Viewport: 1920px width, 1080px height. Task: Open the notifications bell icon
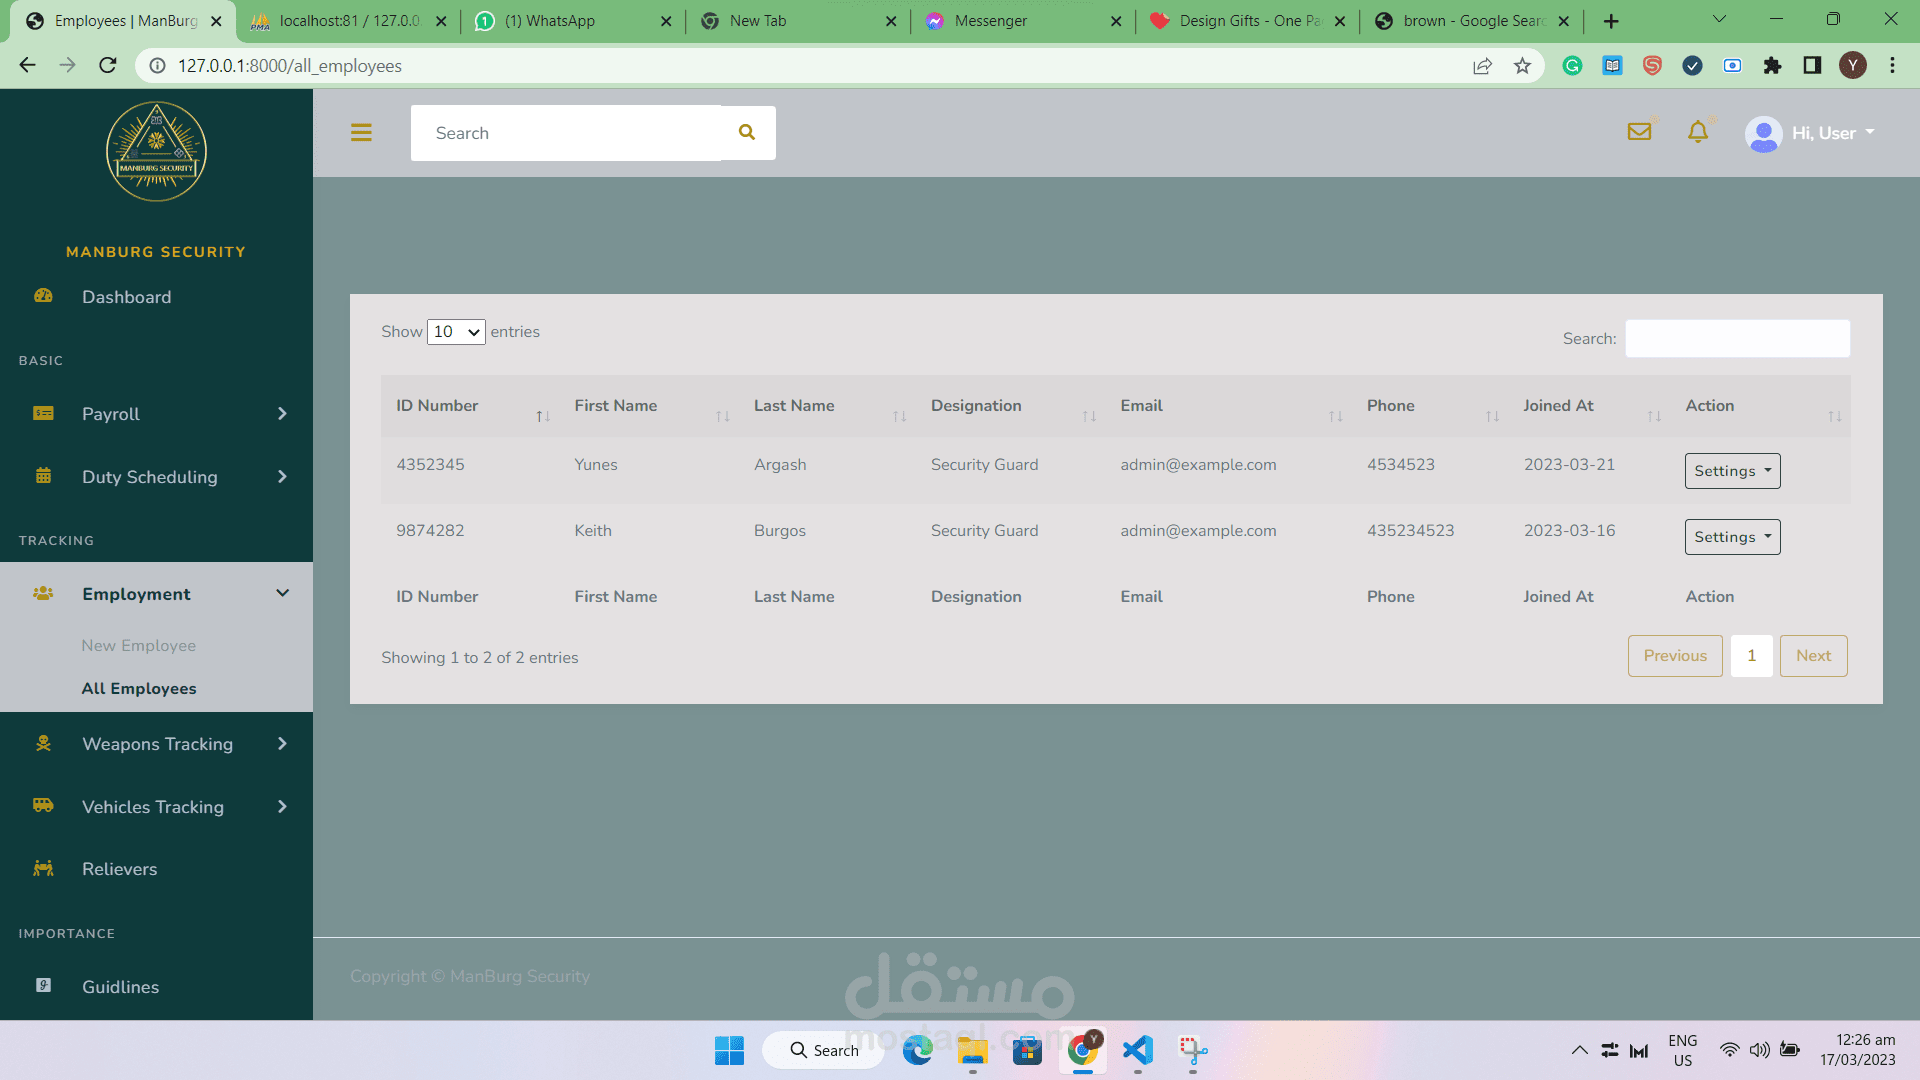pyautogui.click(x=1698, y=132)
